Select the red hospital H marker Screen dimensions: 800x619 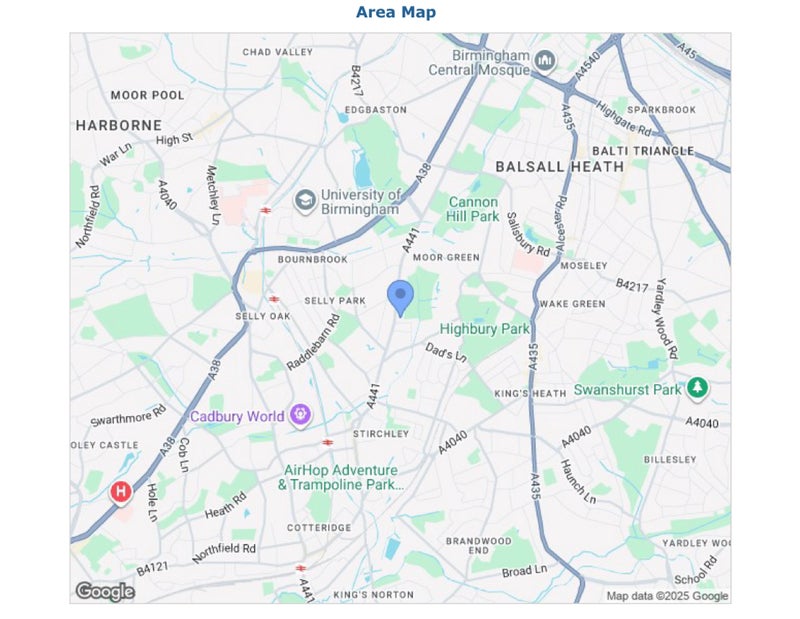(x=120, y=492)
